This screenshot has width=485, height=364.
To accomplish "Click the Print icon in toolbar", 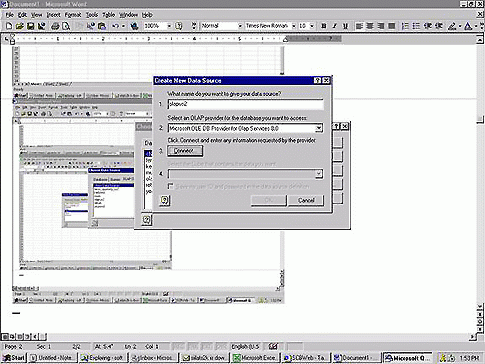I will (x=55, y=26).
